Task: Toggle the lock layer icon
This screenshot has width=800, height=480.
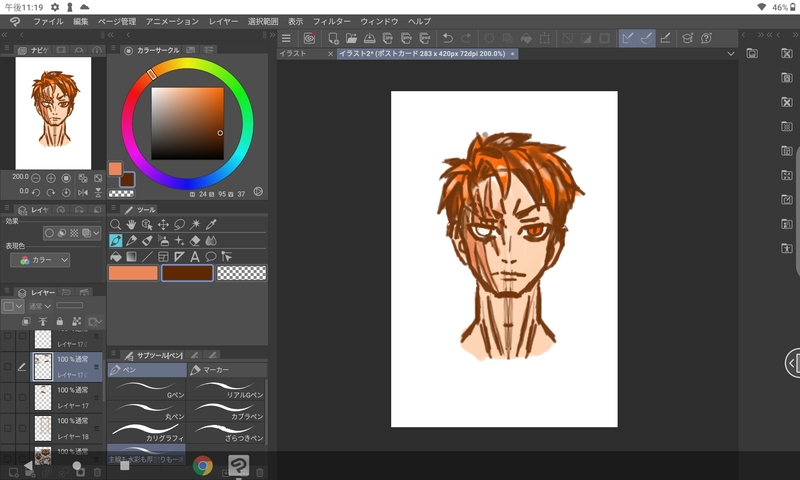Action: pos(60,322)
